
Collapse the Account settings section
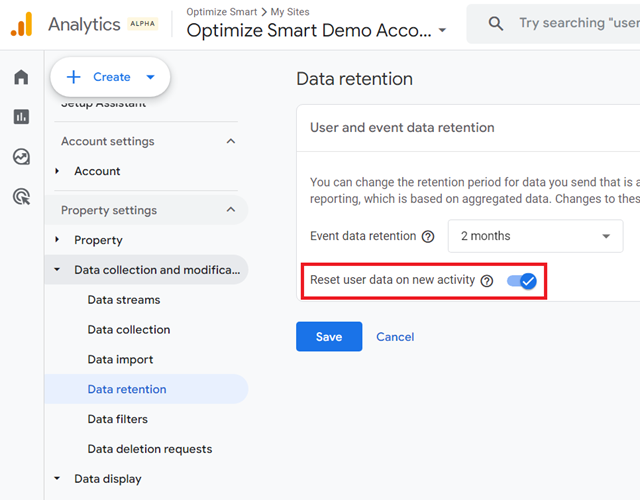click(x=231, y=141)
